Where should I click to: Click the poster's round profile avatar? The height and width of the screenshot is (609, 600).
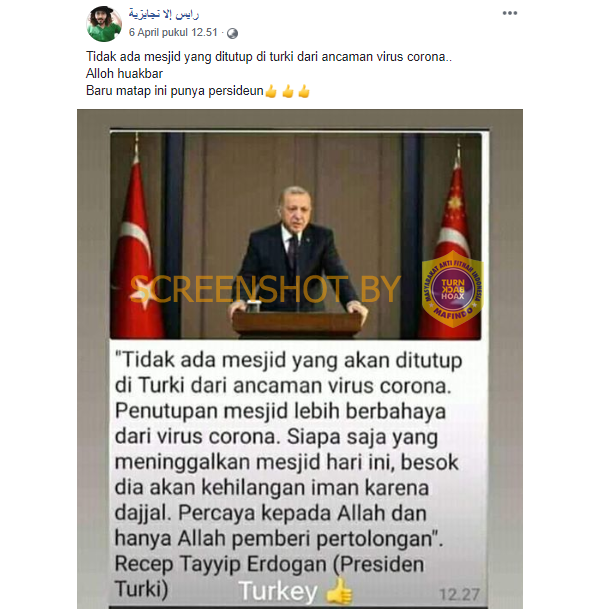(104, 24)
